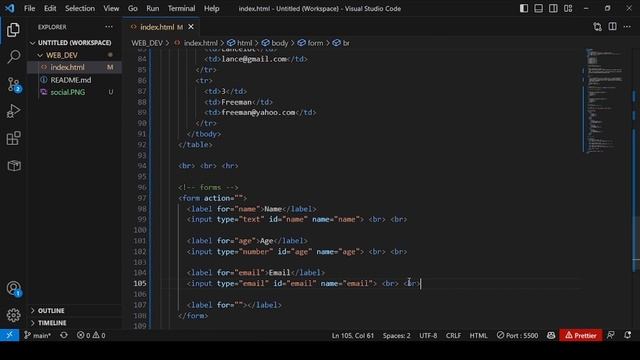This screenshot has height=360, width=640.
Task: Open the Selection menu
Action: coord(80,8)
